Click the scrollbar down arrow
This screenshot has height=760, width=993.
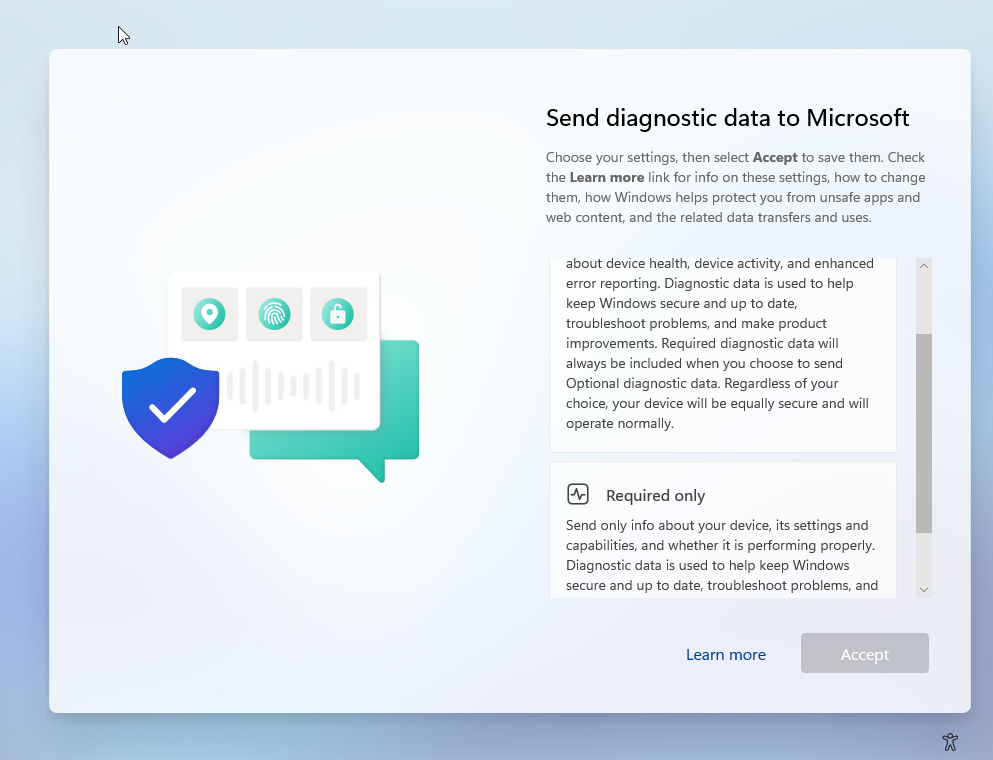(x=924, y=590)
